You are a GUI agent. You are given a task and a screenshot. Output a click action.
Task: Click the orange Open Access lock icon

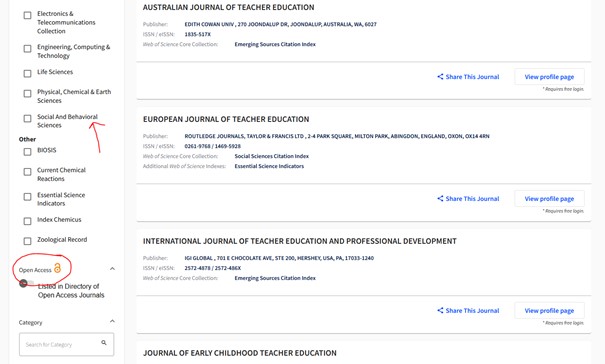57,268
